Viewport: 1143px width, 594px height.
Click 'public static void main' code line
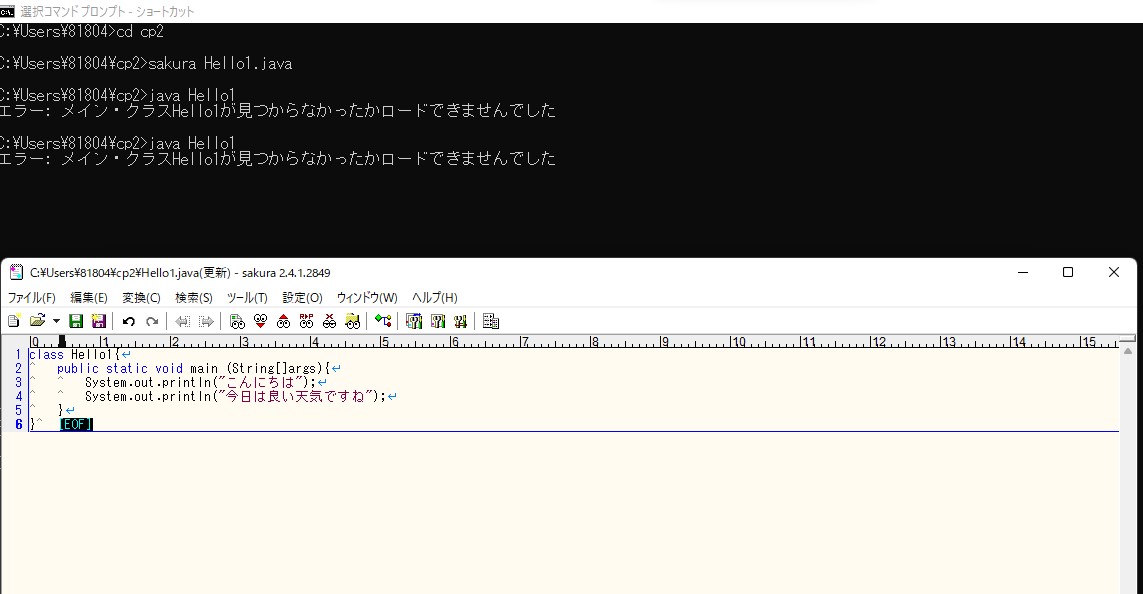(193, 369)
